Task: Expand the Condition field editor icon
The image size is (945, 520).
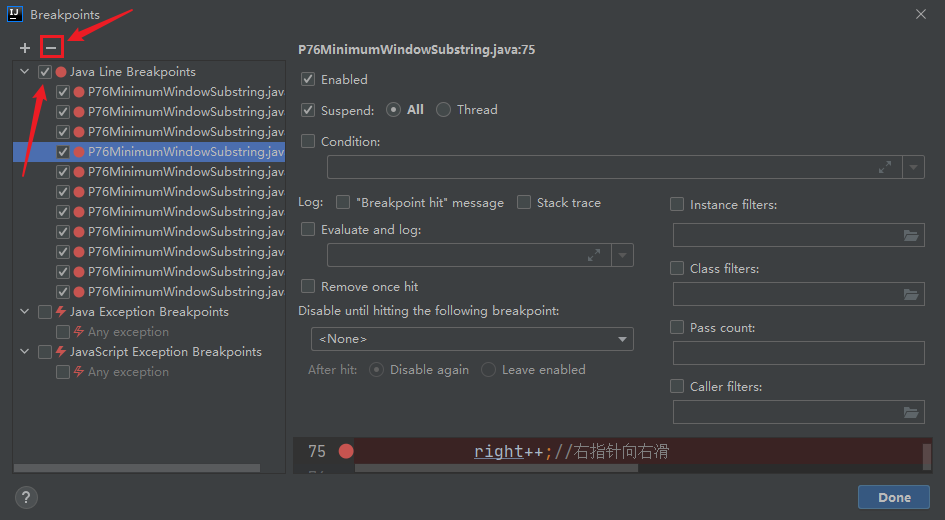Action: coord(885,167)
